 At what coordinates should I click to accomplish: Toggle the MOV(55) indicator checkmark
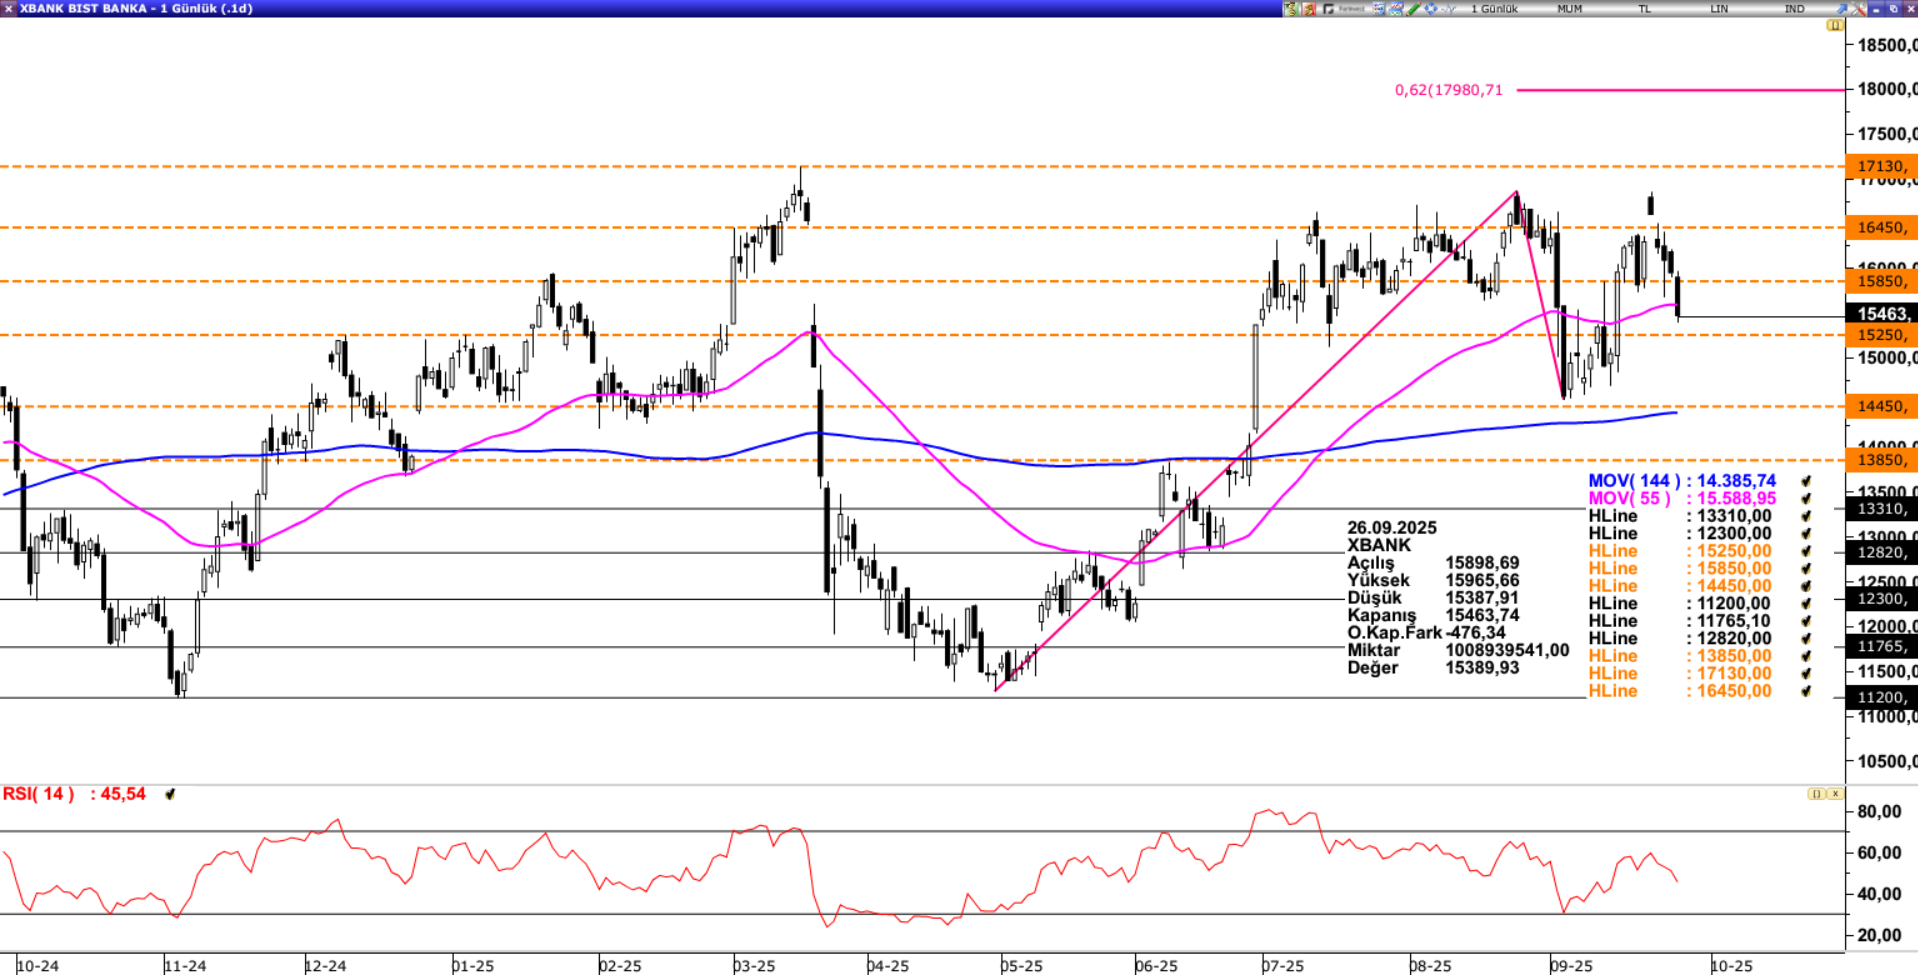1806,498
